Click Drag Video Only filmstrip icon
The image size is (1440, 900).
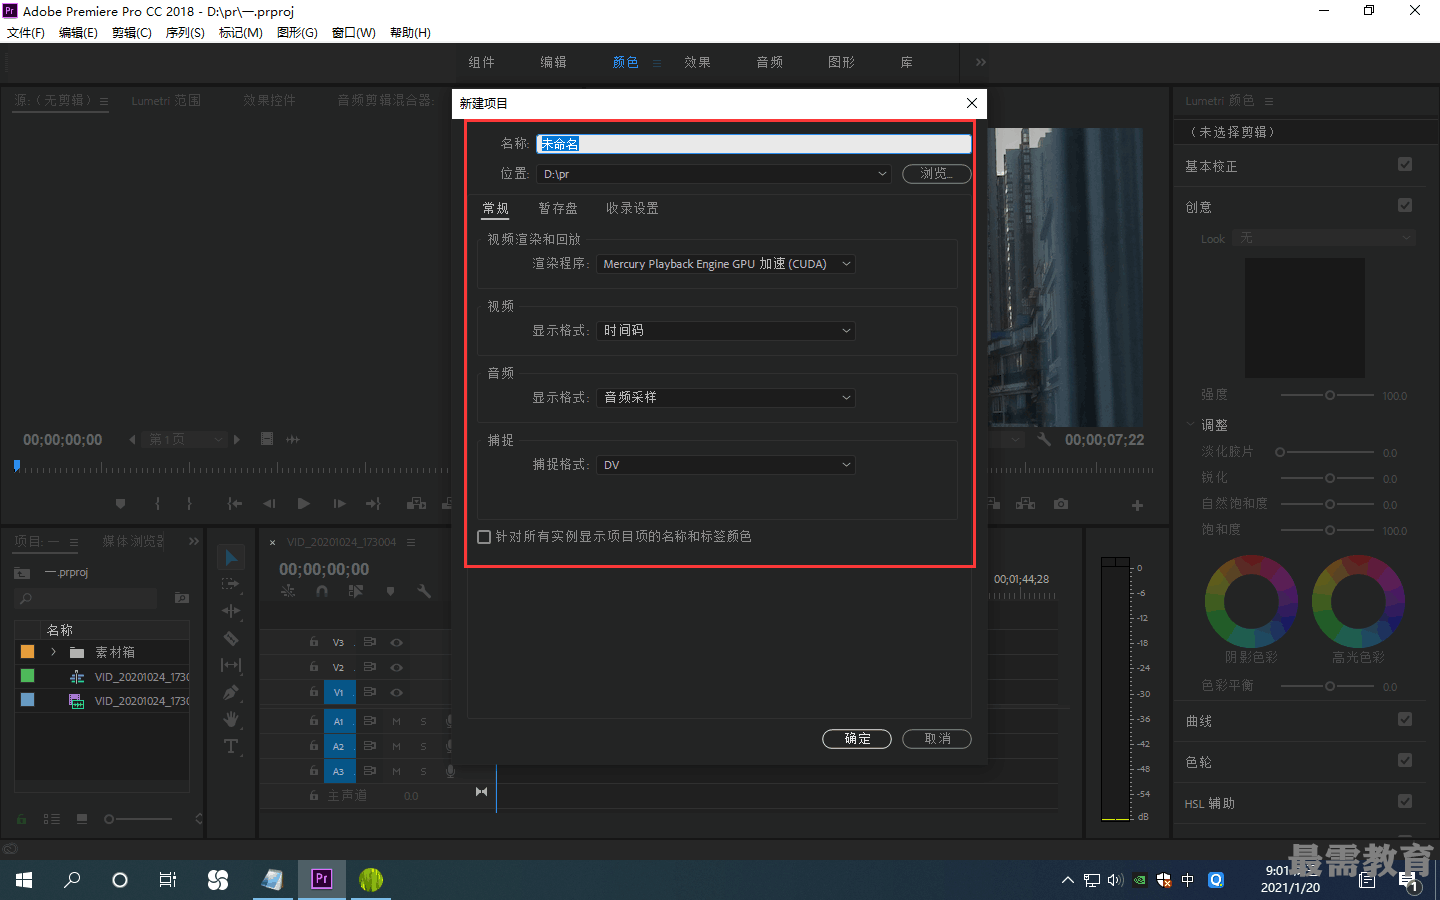tap(267, 439)
